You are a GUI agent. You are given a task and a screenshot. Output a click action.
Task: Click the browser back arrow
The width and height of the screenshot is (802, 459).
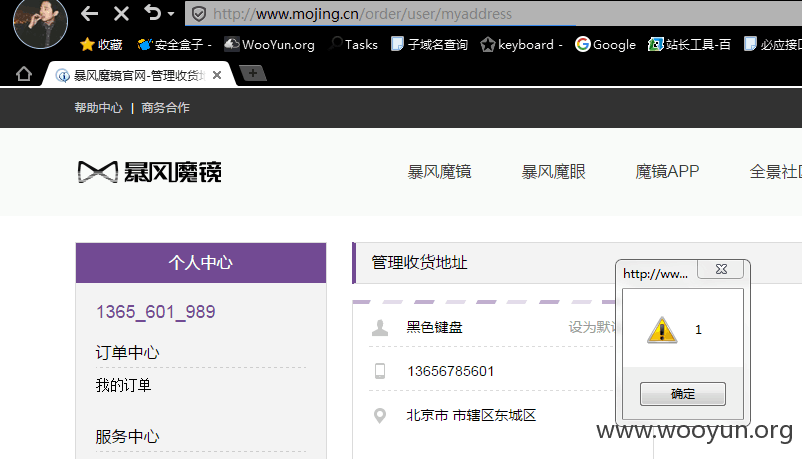[90, 13]
